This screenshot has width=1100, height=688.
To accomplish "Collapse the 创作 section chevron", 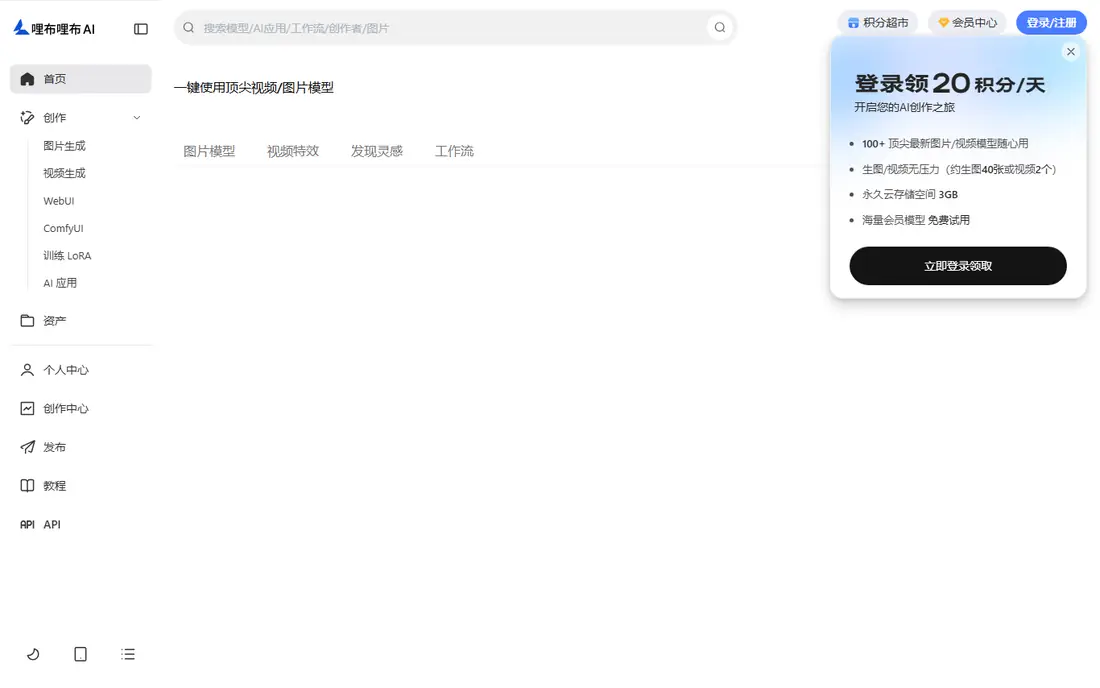I will (x=137, y=118).
